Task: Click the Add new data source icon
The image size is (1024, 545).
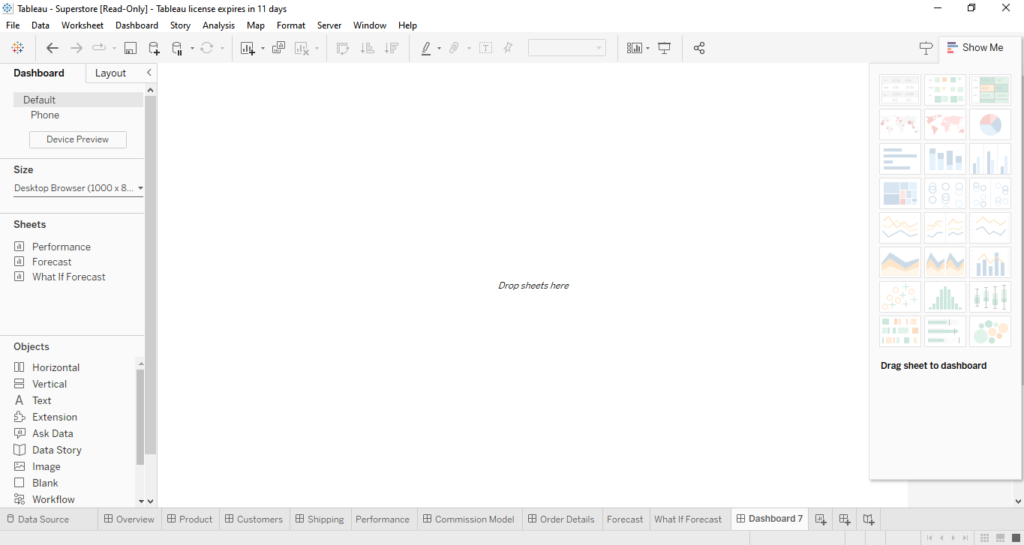Action: tap(154, 48)
